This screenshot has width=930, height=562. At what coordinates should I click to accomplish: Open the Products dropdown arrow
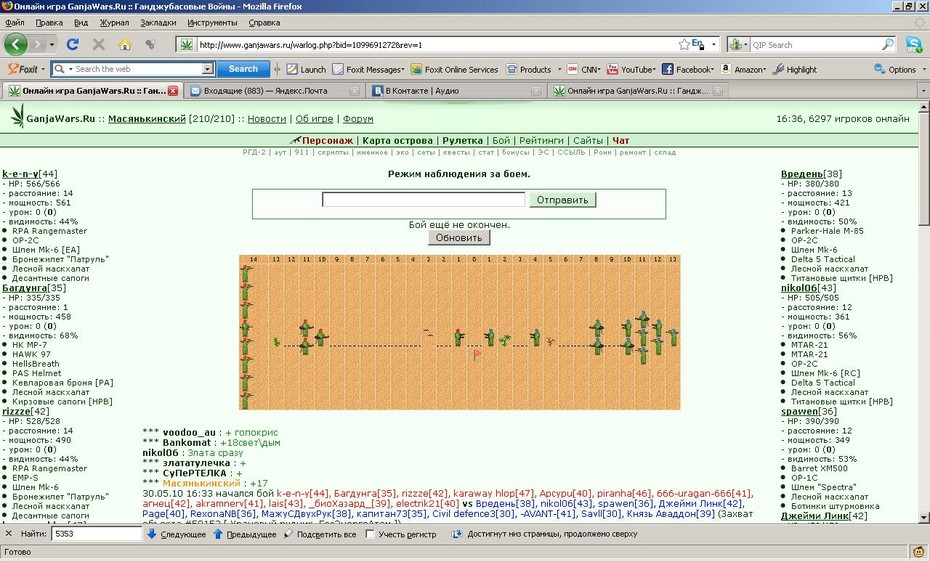pyautogui.click(x=559, y=69)
